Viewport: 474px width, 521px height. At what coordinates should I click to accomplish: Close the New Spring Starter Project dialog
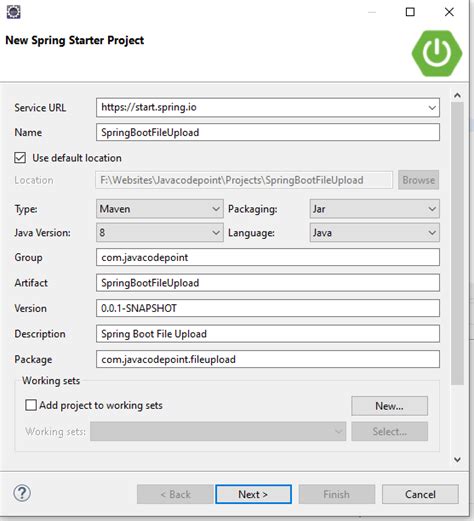[449, 12]
